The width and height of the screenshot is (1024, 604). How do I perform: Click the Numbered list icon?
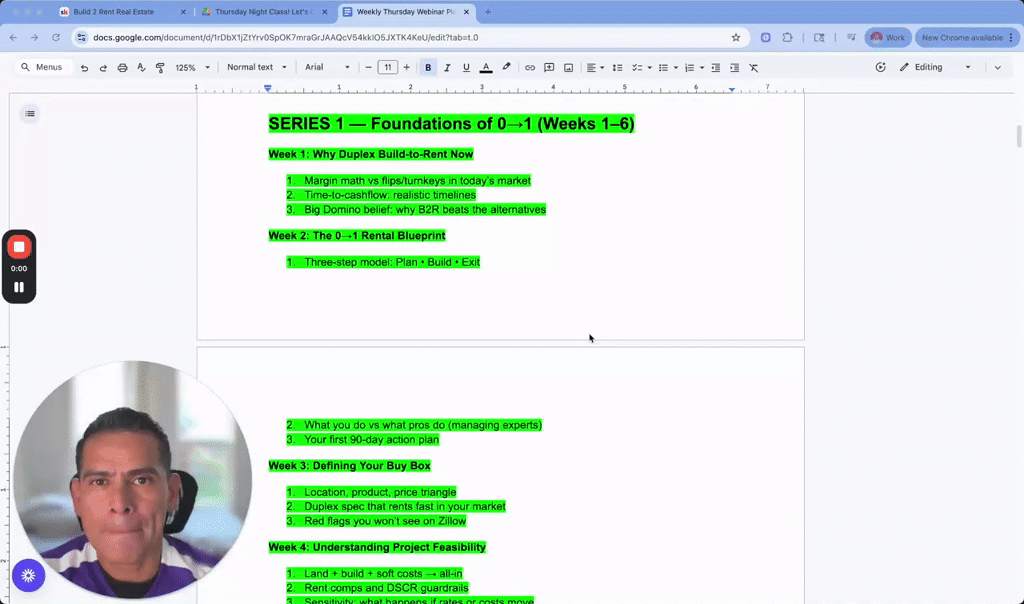pos(689,67)
